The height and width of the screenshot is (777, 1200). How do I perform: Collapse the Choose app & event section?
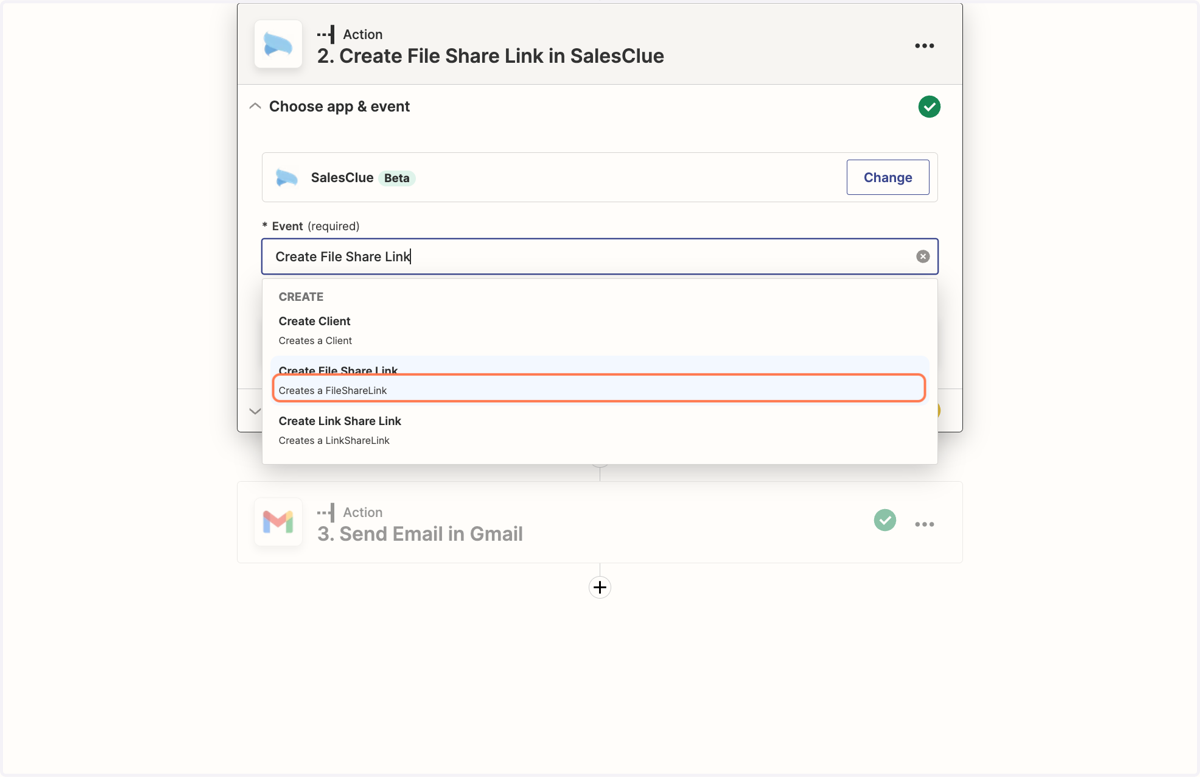tap(255, 106)
